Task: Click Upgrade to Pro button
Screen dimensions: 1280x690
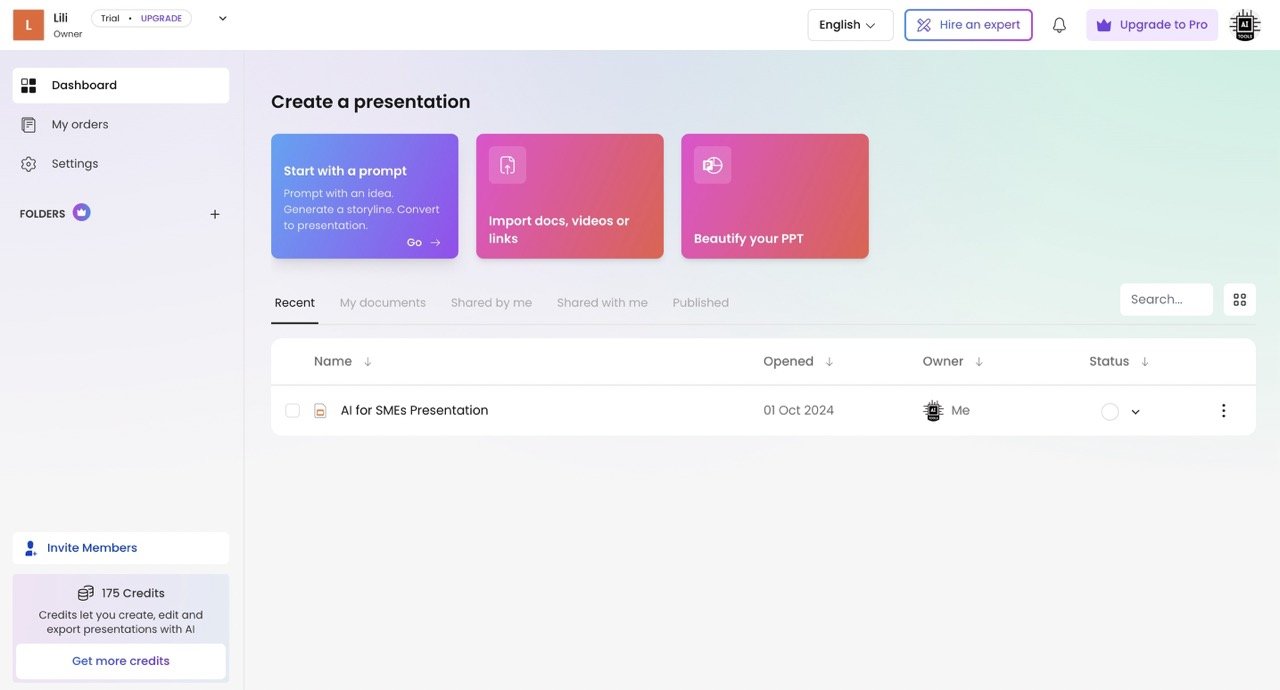Action: click(1152, 25)
